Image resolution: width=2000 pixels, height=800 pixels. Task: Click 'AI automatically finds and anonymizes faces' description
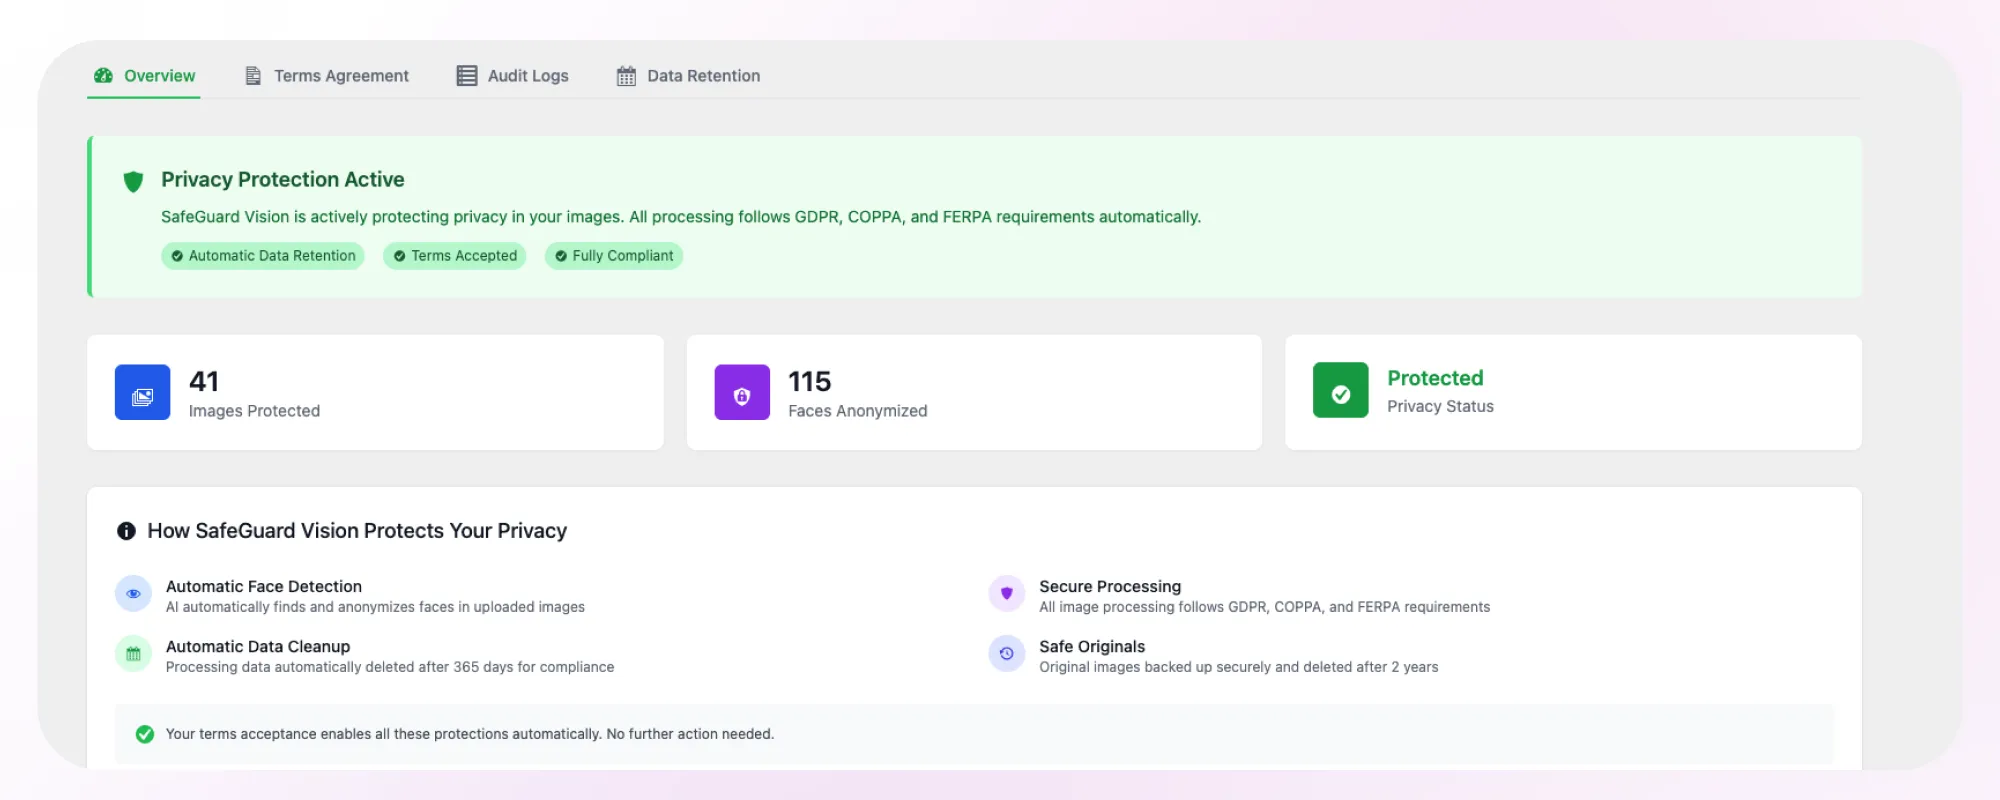(375, 607)
